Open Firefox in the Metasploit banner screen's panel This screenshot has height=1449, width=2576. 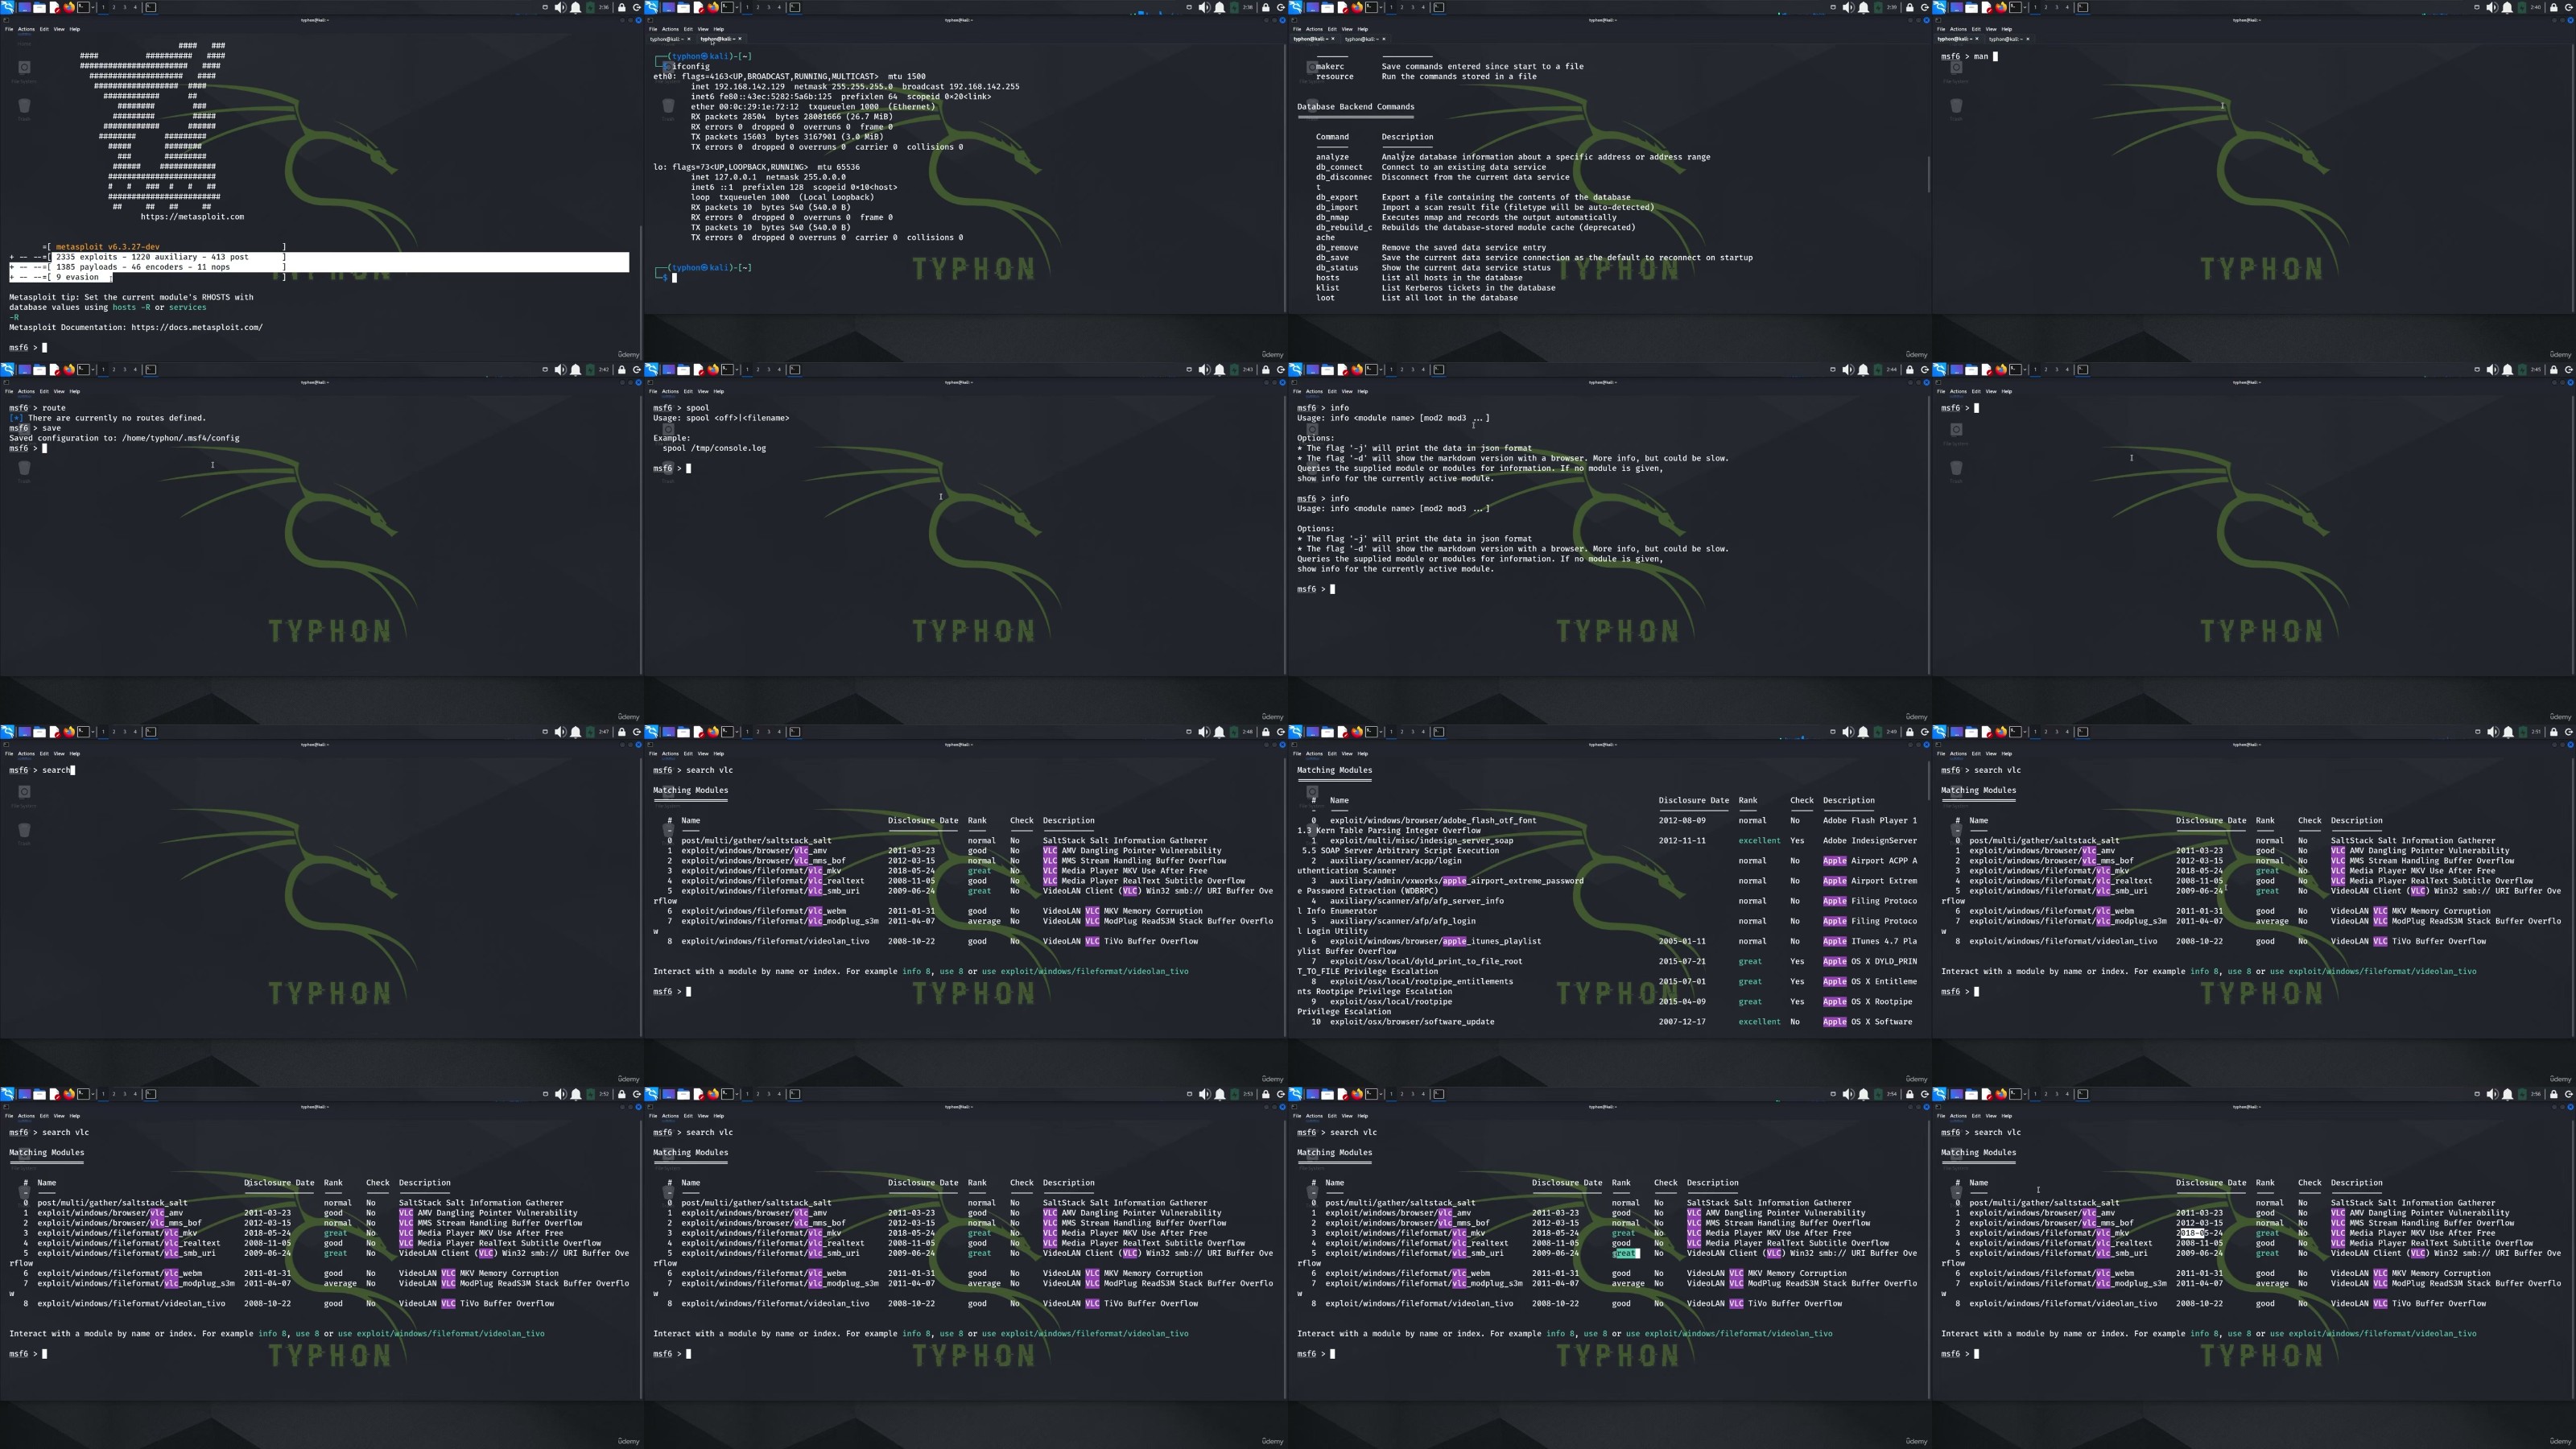click(69, 7)
